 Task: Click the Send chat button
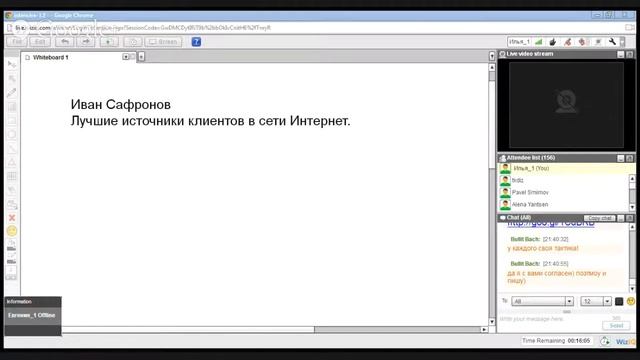pyautogui.click(x=616, y=325)
